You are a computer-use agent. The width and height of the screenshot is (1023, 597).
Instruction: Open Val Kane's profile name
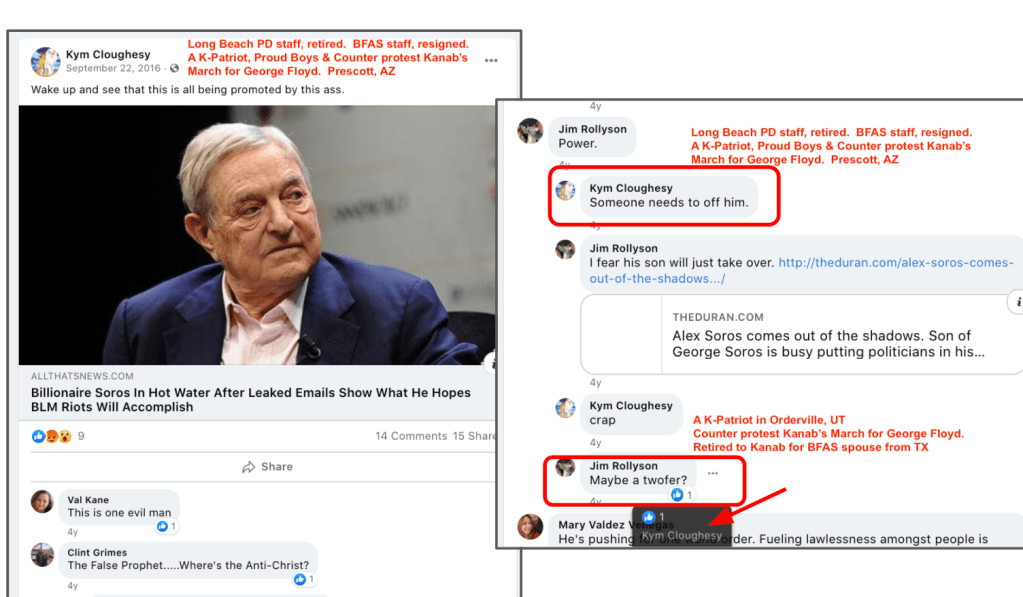[88, 500]
